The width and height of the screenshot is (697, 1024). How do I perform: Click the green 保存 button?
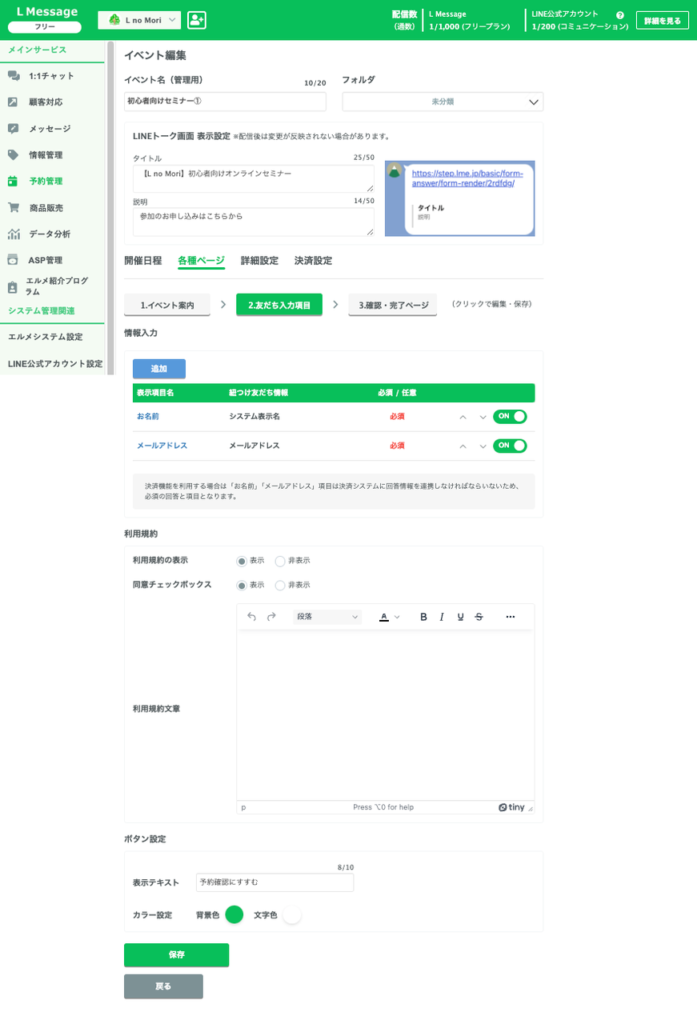point(176,955)
